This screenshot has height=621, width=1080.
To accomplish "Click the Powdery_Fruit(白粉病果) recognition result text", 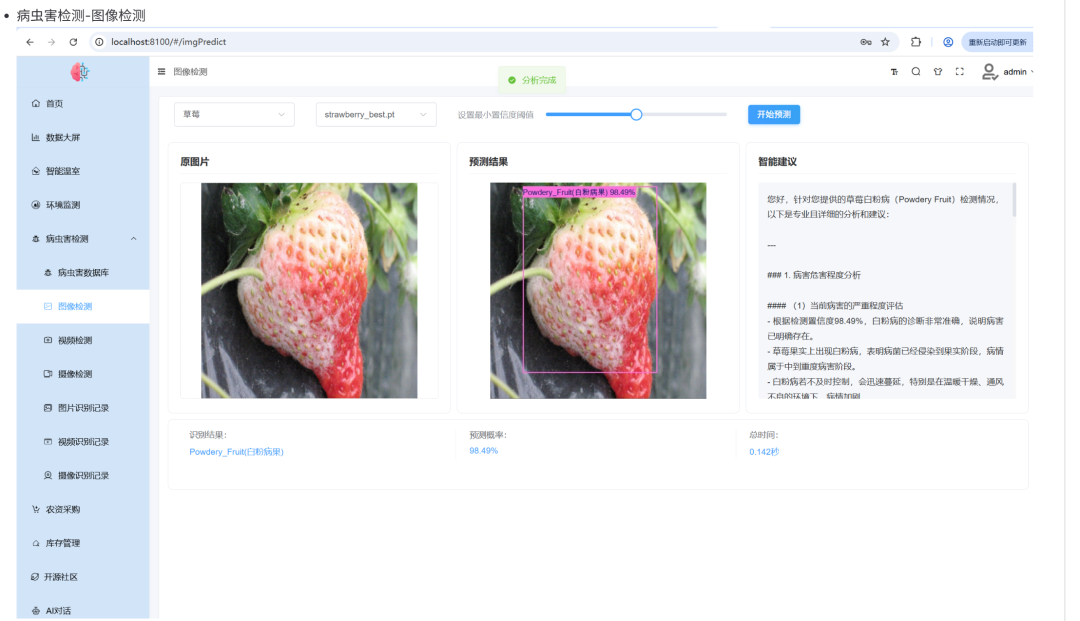I will (236, 452).
